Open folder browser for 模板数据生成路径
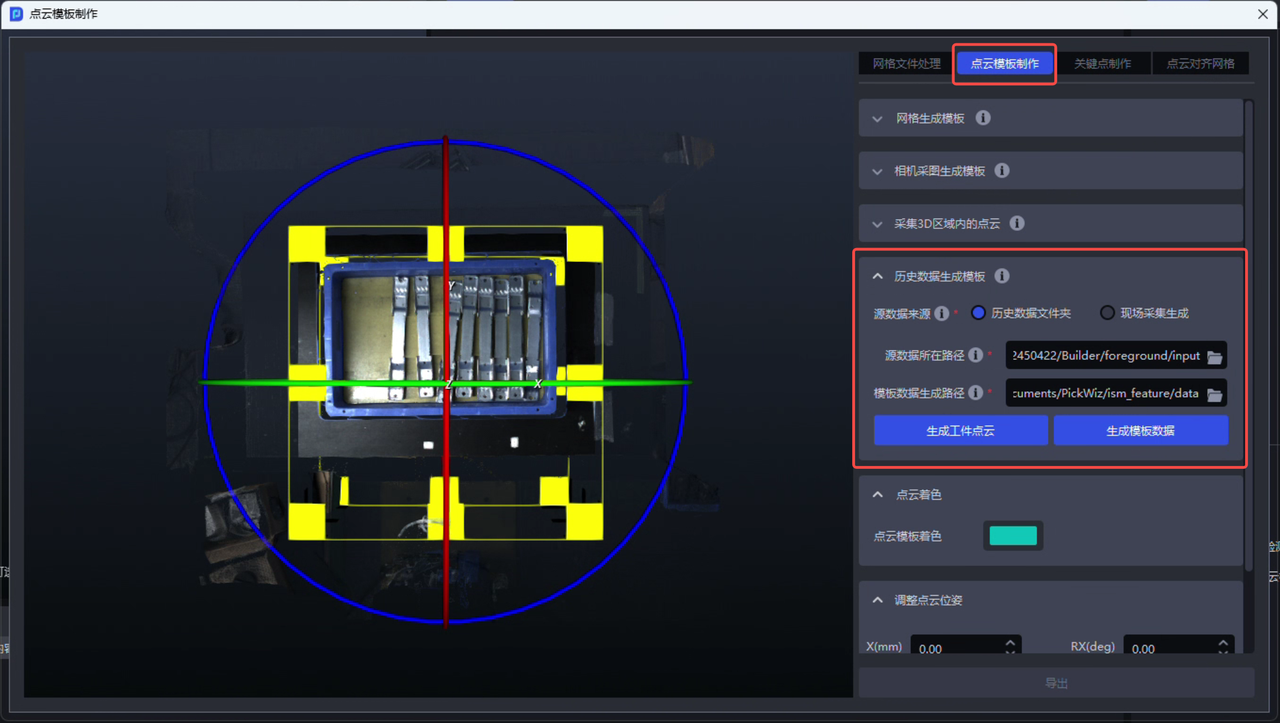This screenshot has height=723, width=1280. 1214,394
